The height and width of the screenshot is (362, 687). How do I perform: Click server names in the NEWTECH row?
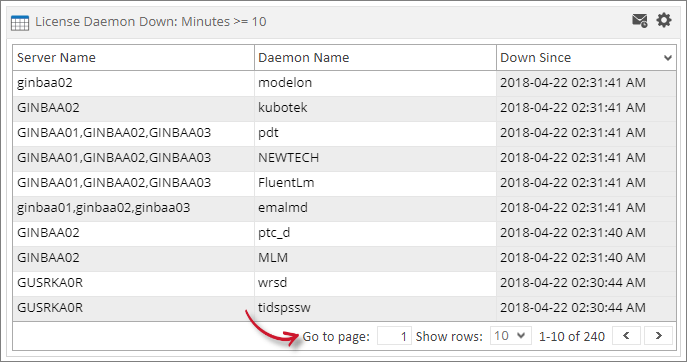coord(133,158)
